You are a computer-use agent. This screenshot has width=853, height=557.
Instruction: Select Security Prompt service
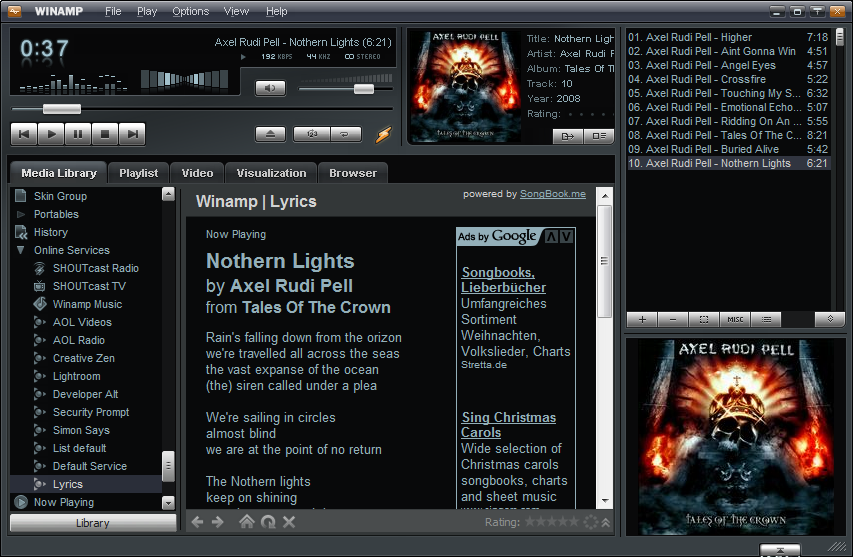(x=91, y=412)
